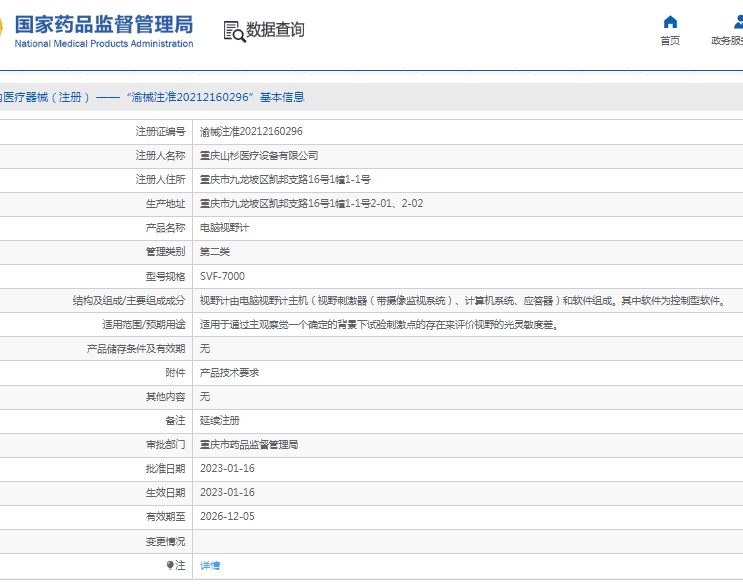The width and height of the screenshot is (743, 587).
Task: Select the page title containing 基本信息
Action: tap(153, 97)
